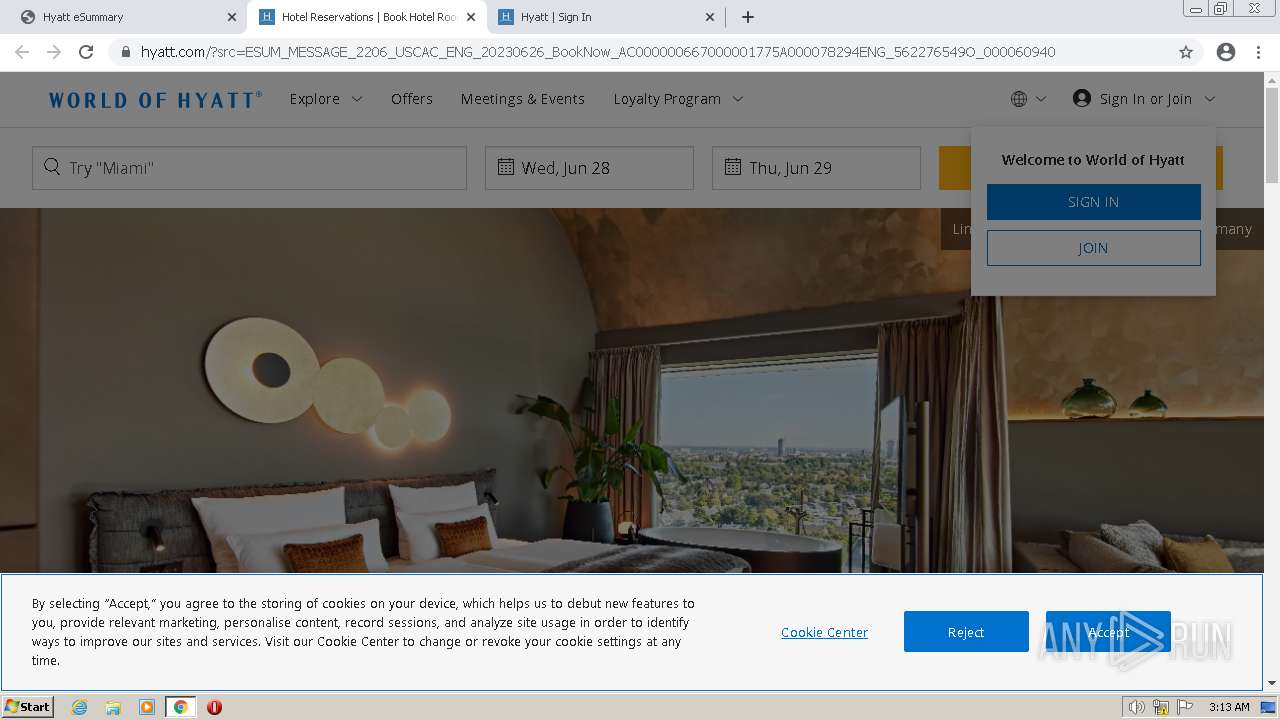1280x720 pixels.
Task: Click the browser back arrow
Action: pos(22,52)
